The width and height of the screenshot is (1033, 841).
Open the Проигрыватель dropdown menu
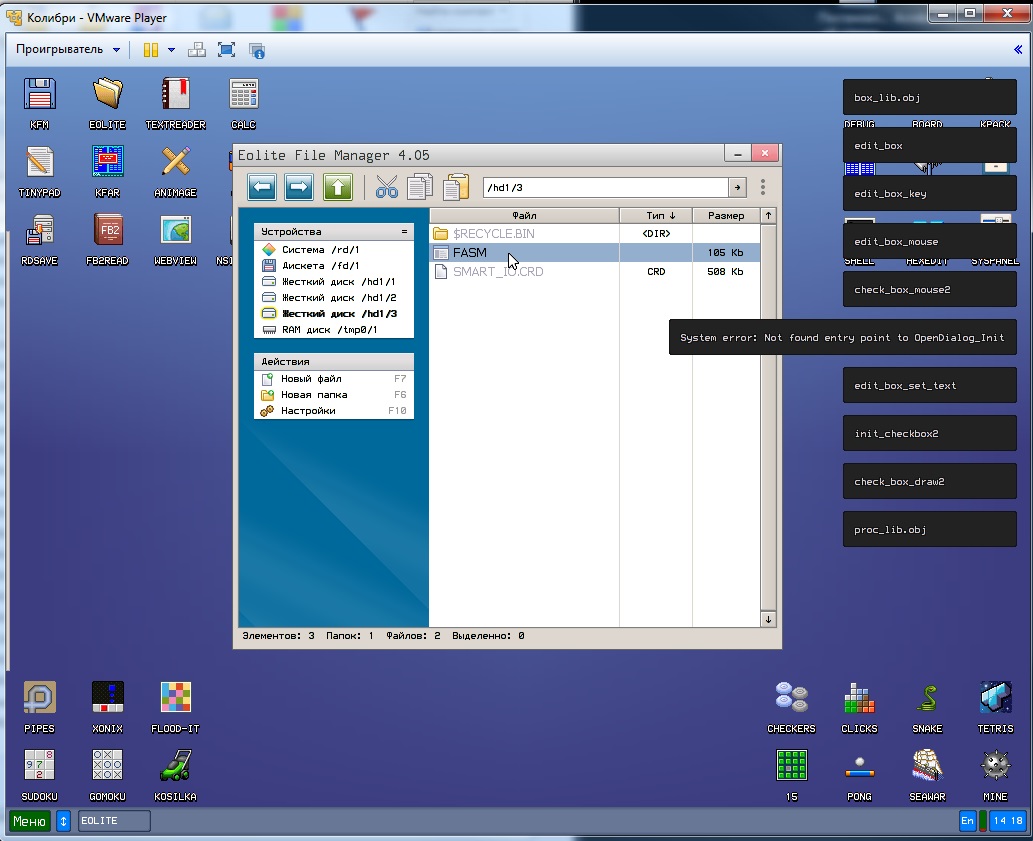68,50
